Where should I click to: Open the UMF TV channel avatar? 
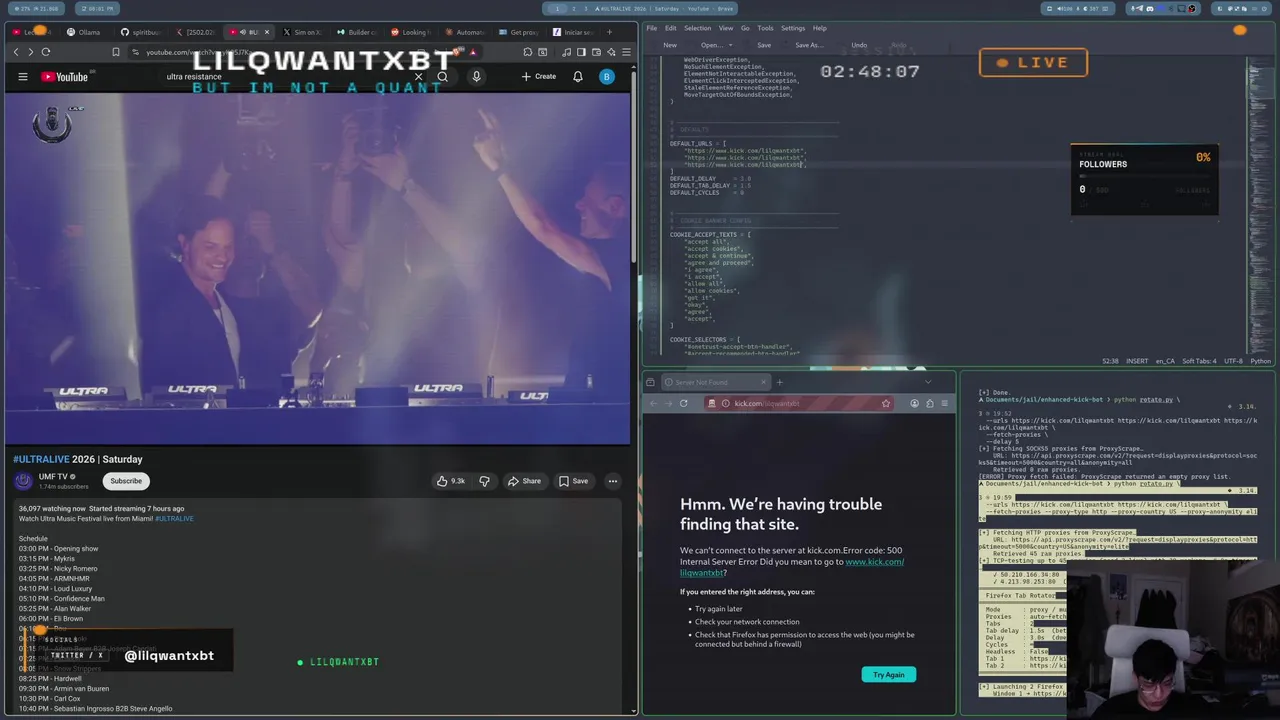[x=23, y=481]
